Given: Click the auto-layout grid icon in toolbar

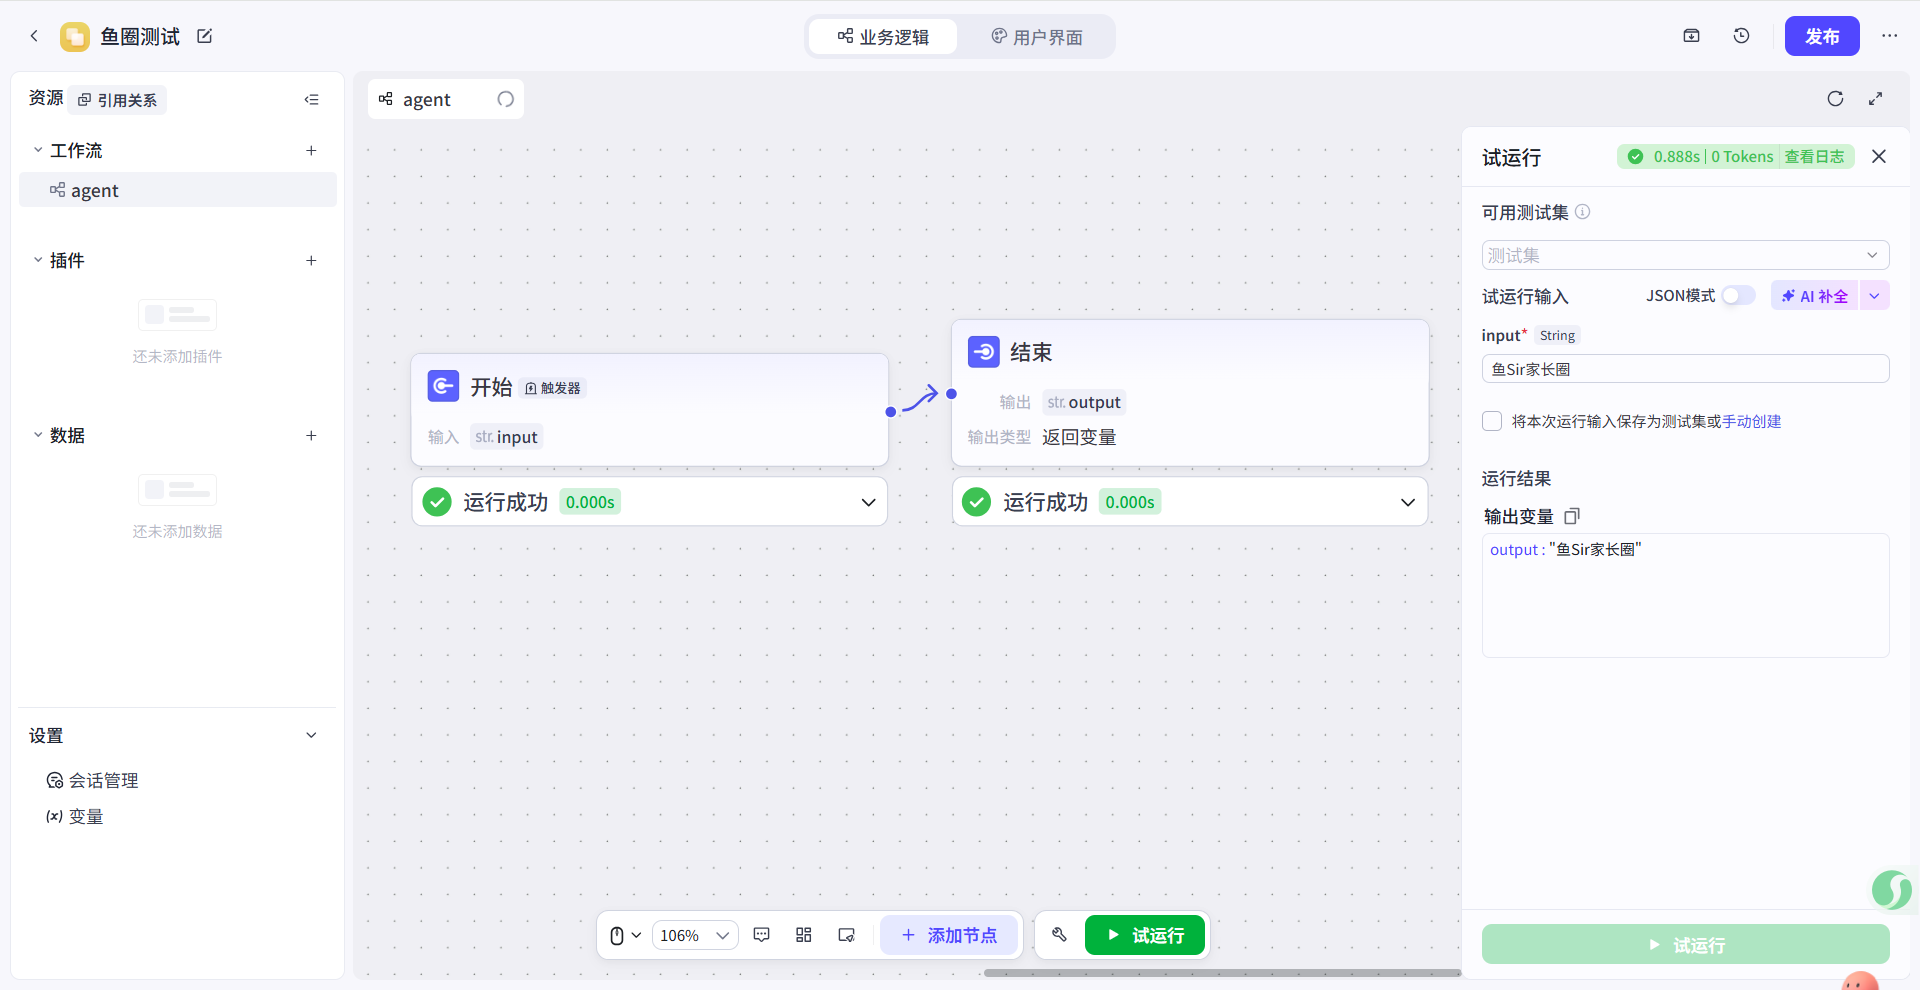Looking at the screenshot, I should pos(803,935).
